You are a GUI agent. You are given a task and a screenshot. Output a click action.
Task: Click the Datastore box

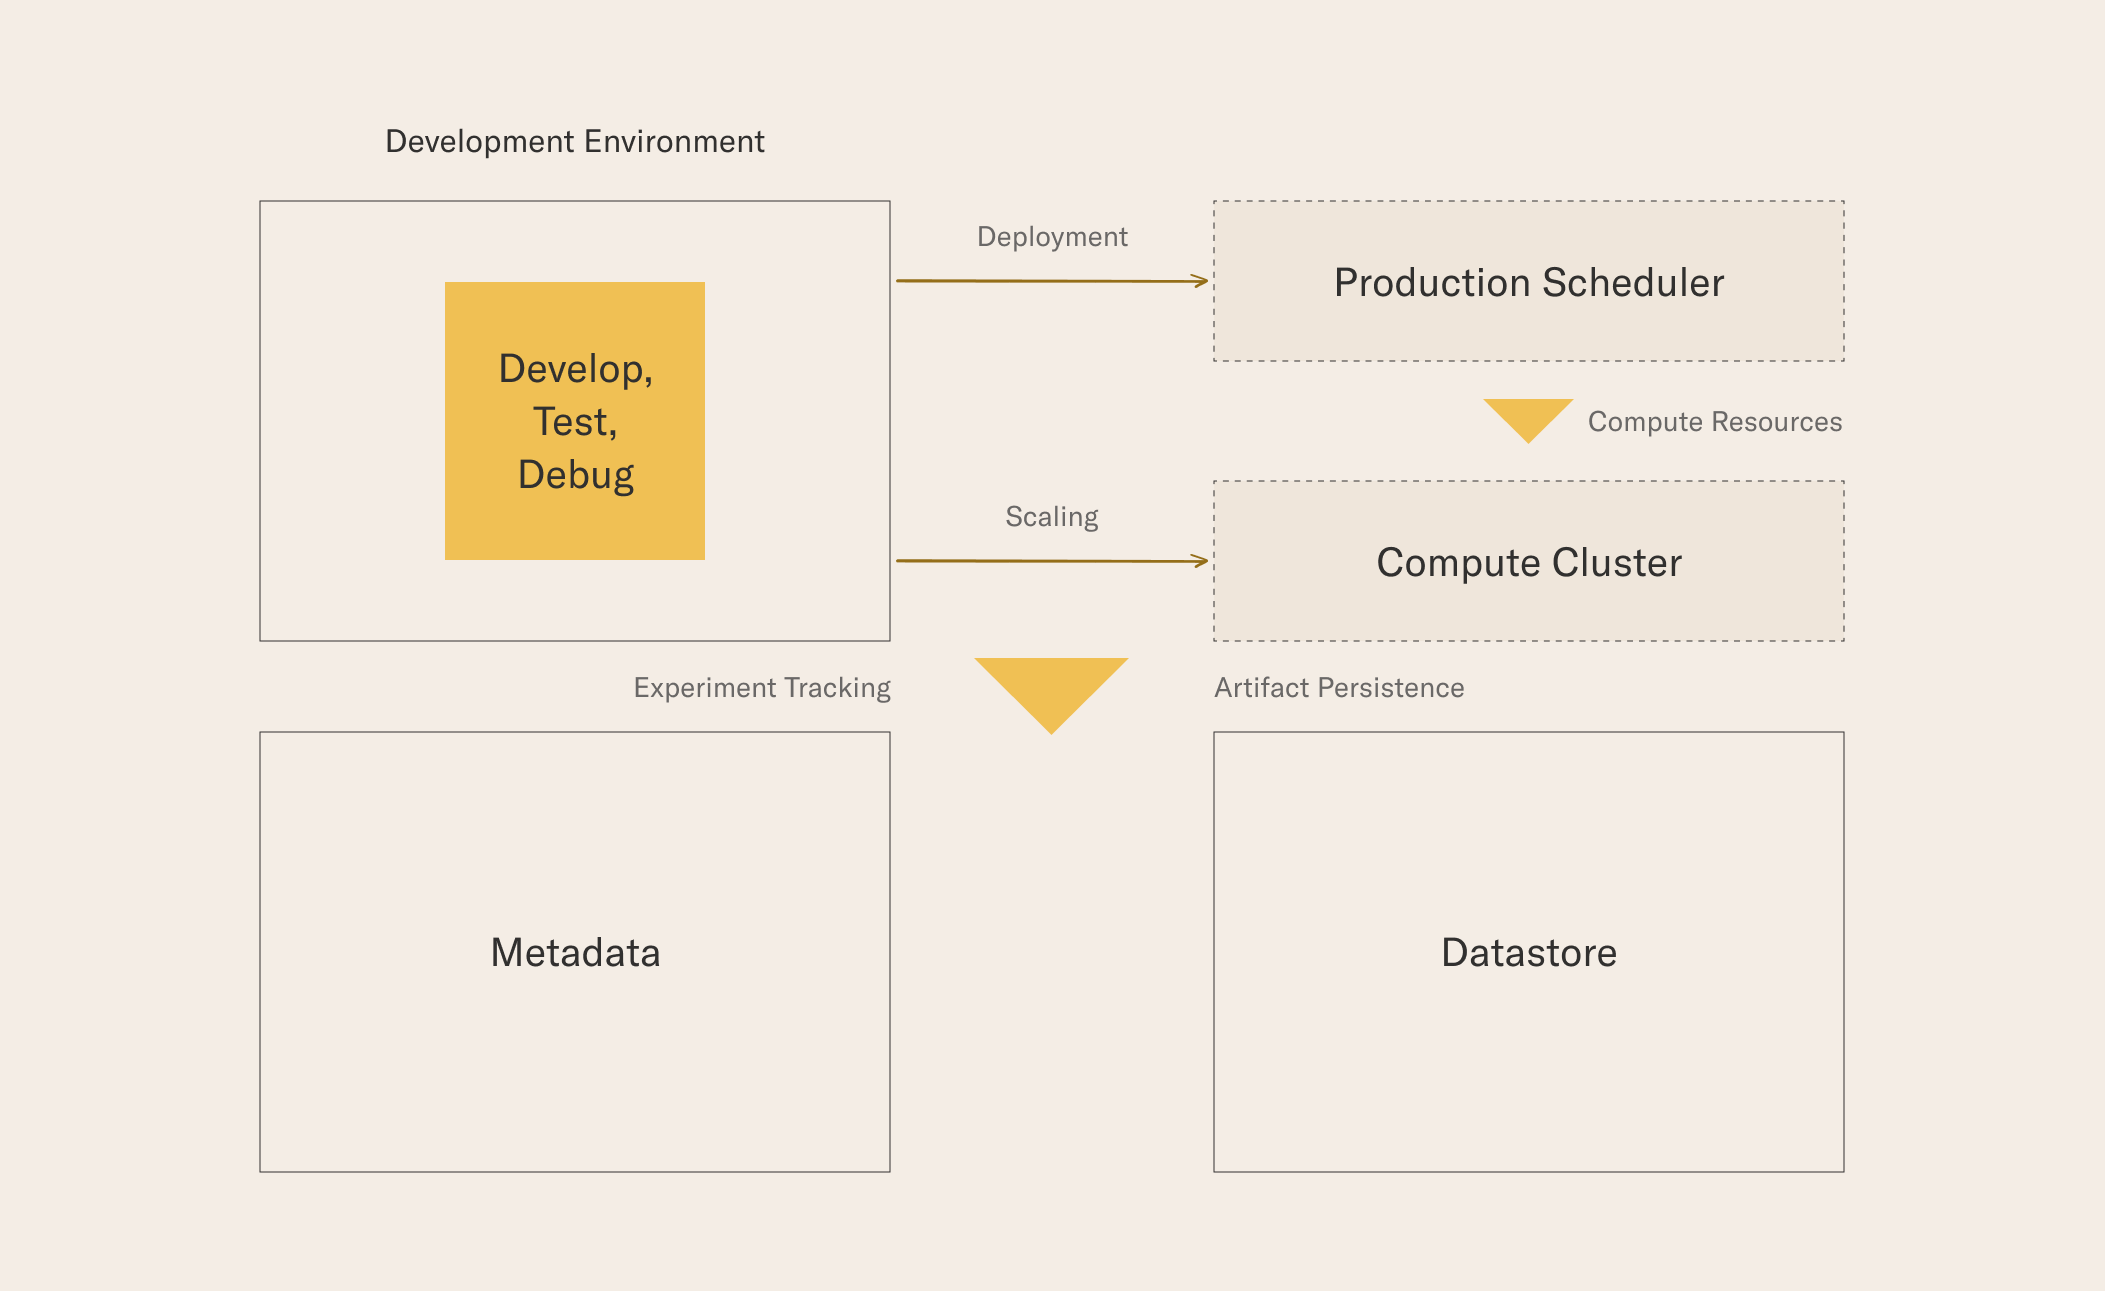[1529, 952]
